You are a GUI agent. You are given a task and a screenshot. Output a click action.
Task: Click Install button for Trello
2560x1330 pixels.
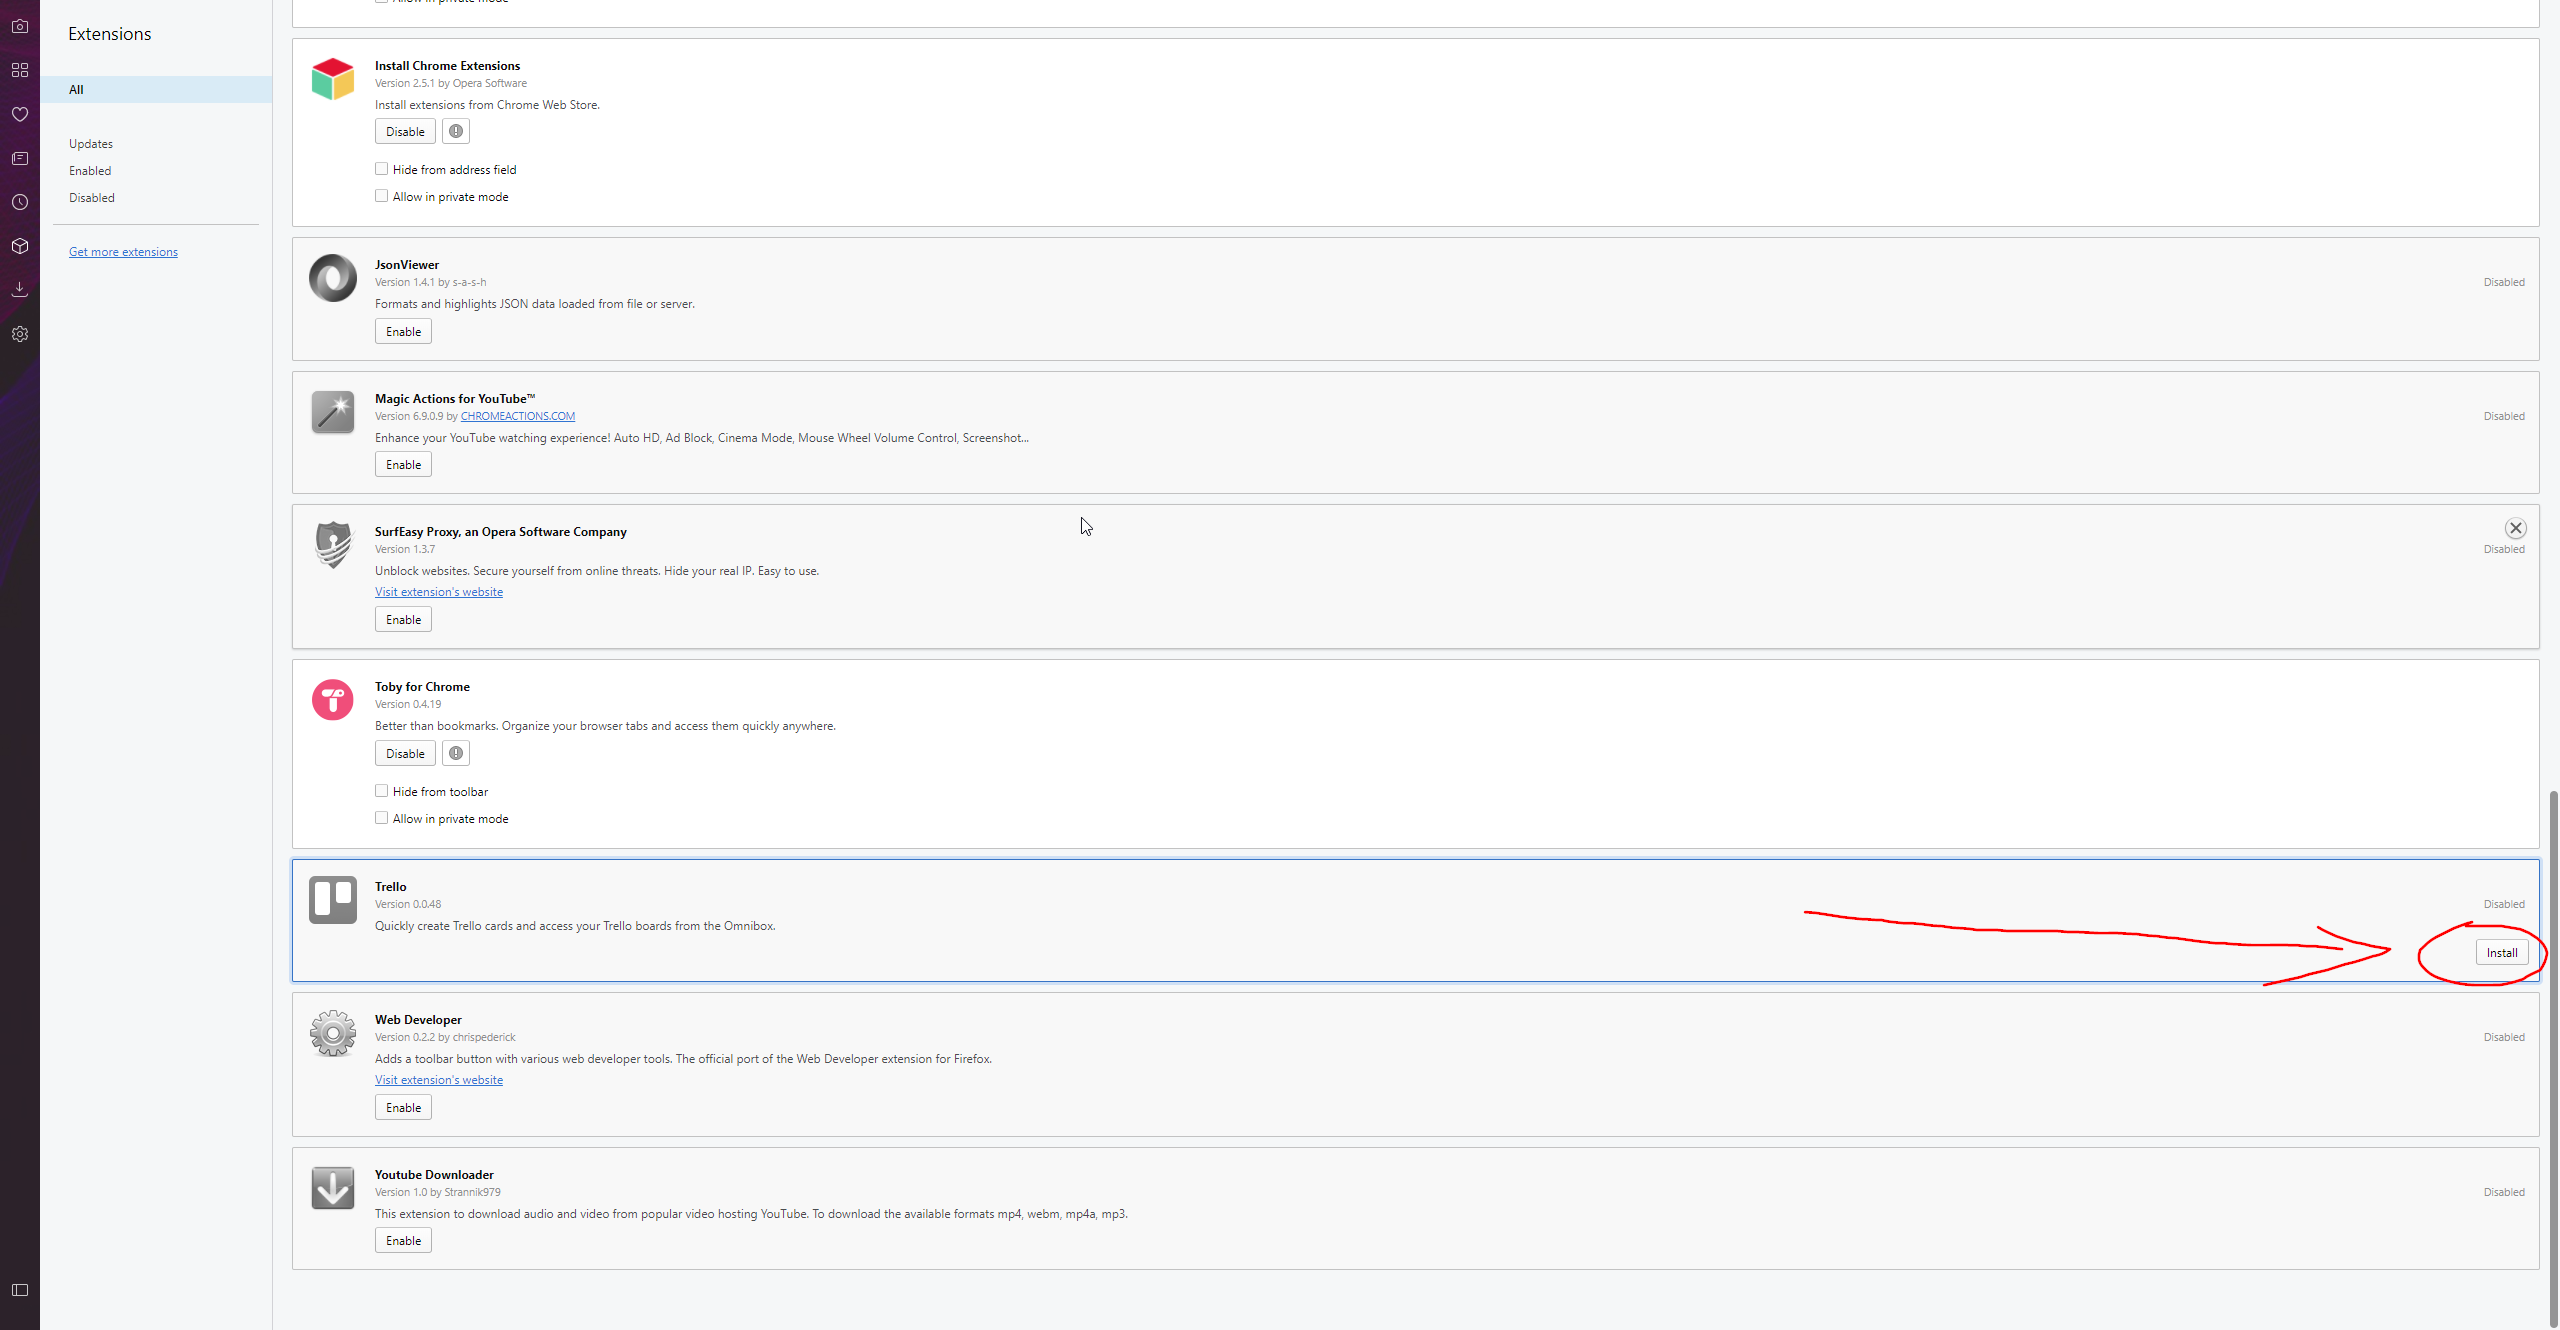coord(2501,952)
